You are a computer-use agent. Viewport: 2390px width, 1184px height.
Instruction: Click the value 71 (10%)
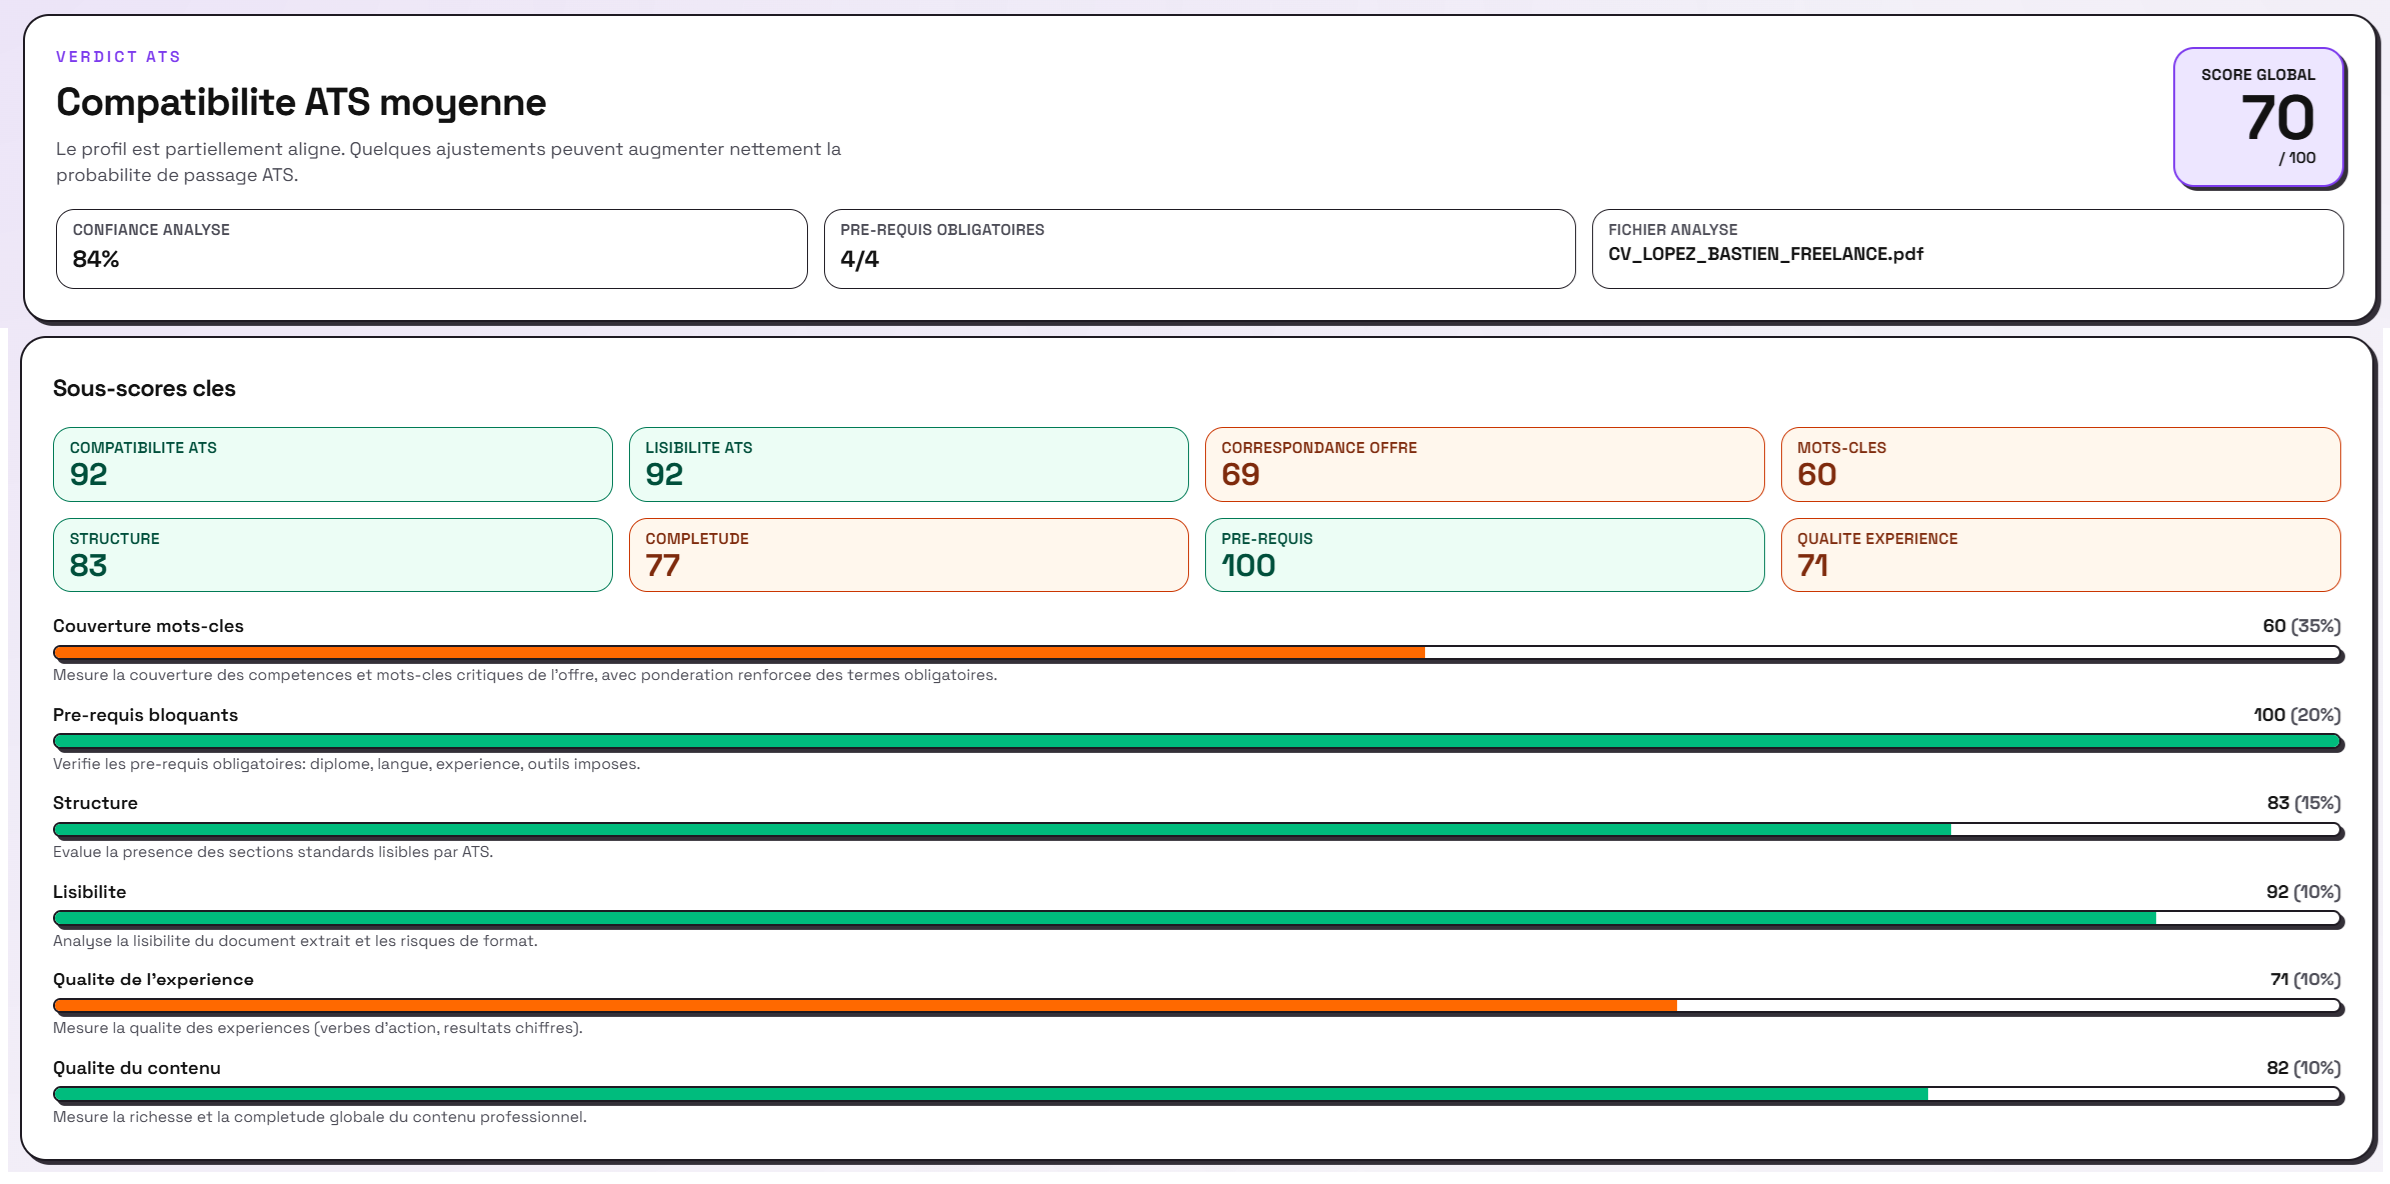(x=2305, y=979)
